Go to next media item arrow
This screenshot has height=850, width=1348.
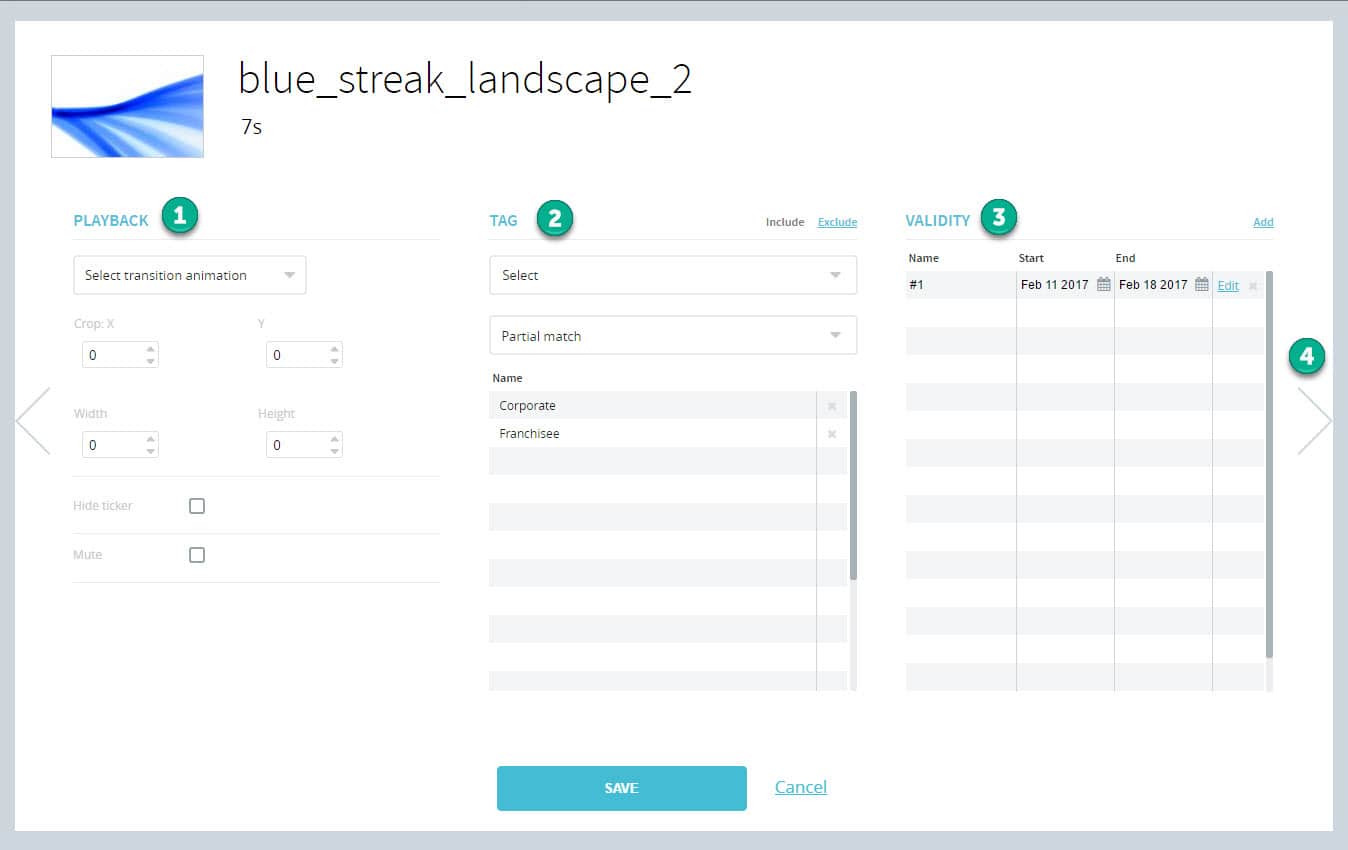(1314, 421)
